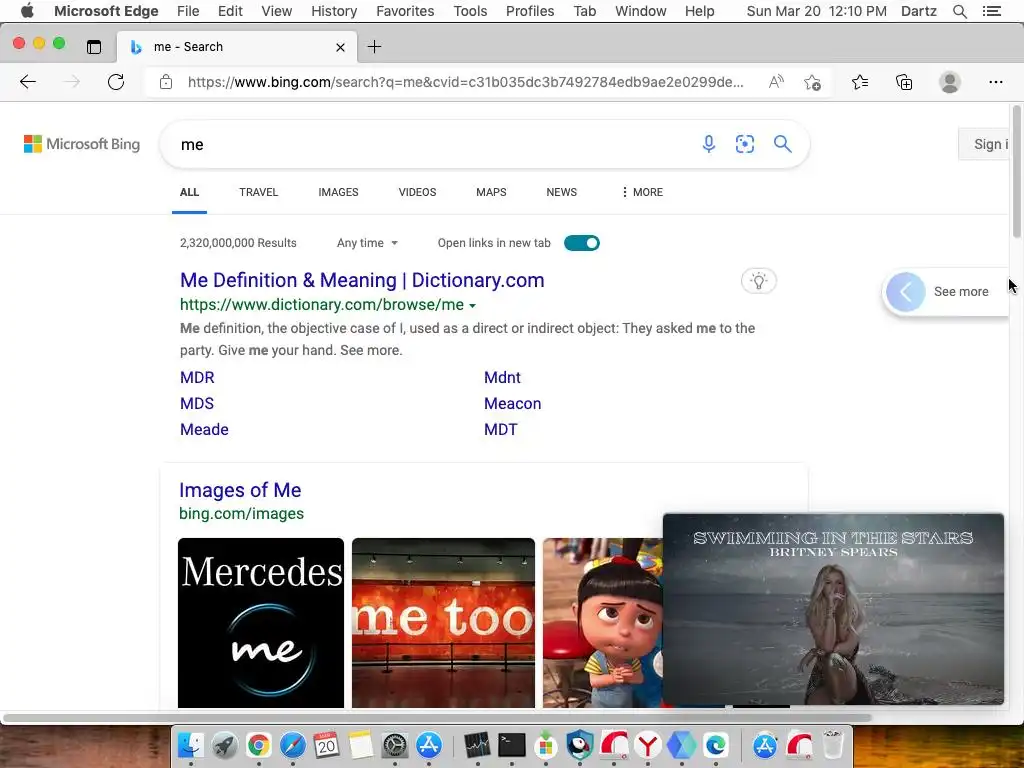Click the address bar URL
1024x768 pixels.
(465, 82)
